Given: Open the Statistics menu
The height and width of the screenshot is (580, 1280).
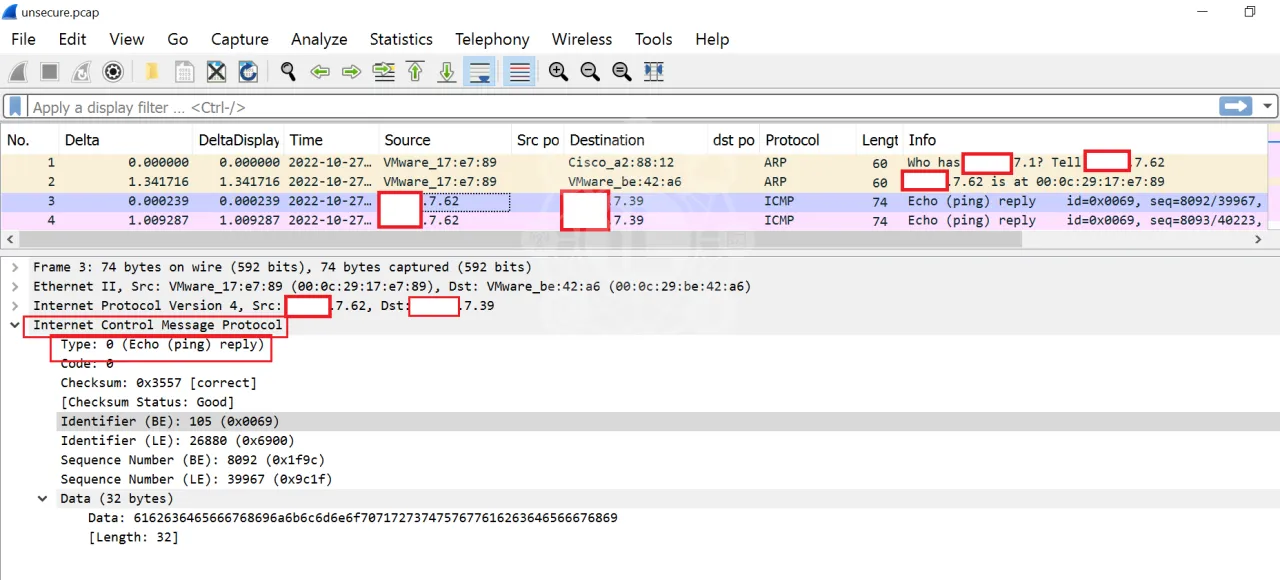Looking at the screenshot, I should pyautogui.click(x=401, y=39).
